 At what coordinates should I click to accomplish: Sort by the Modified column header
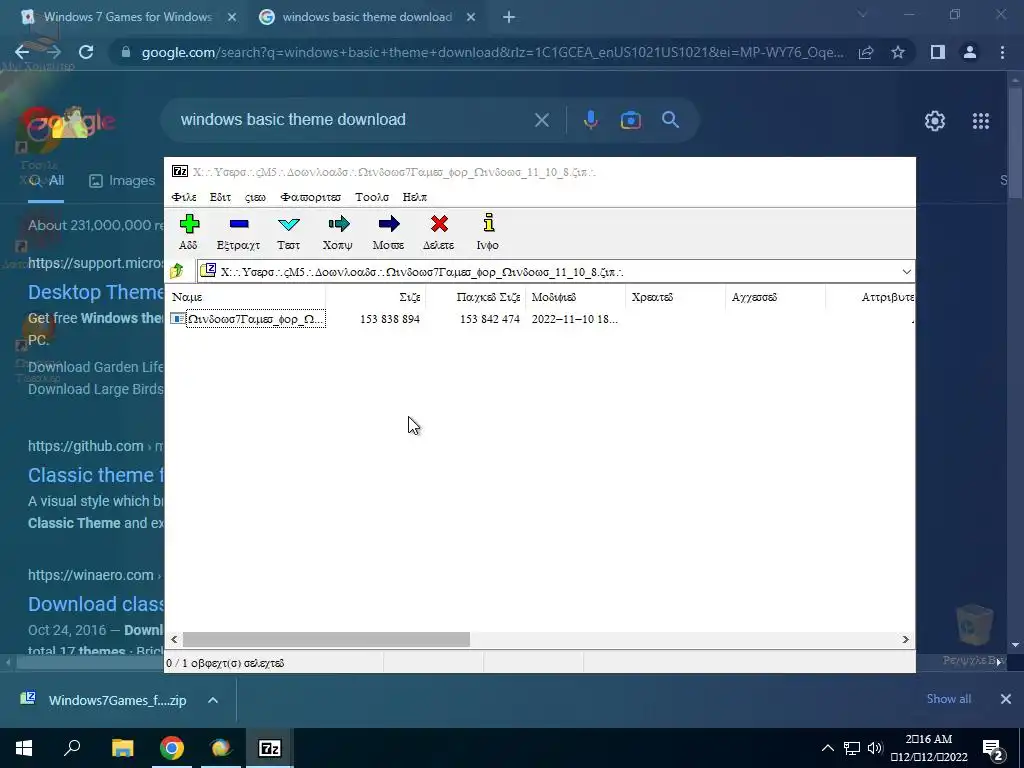[575, 297]
